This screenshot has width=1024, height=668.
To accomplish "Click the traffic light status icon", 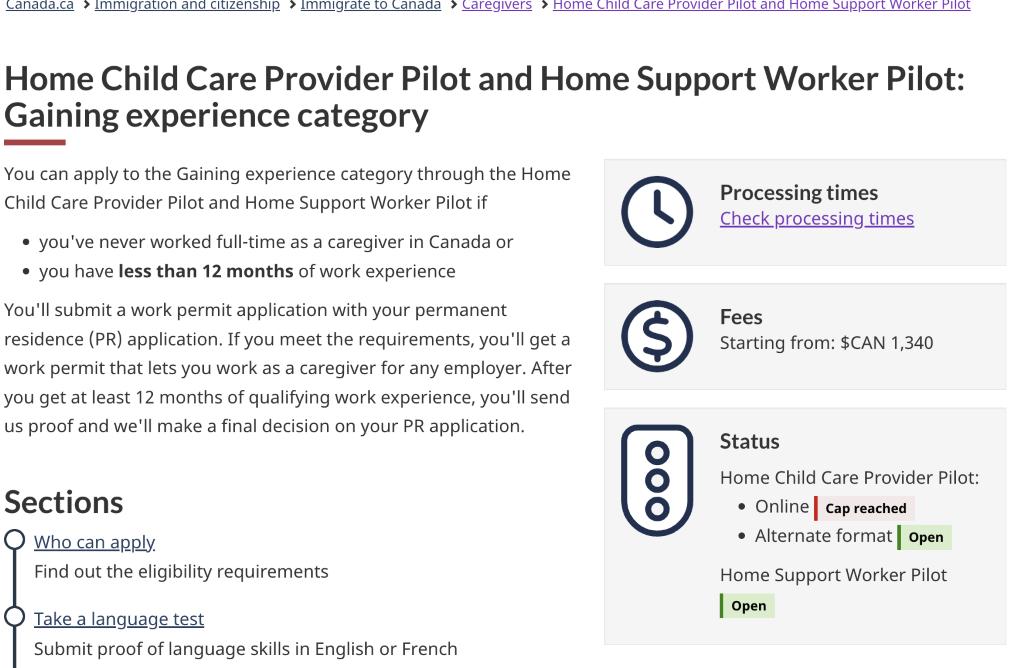I will 657,481.
